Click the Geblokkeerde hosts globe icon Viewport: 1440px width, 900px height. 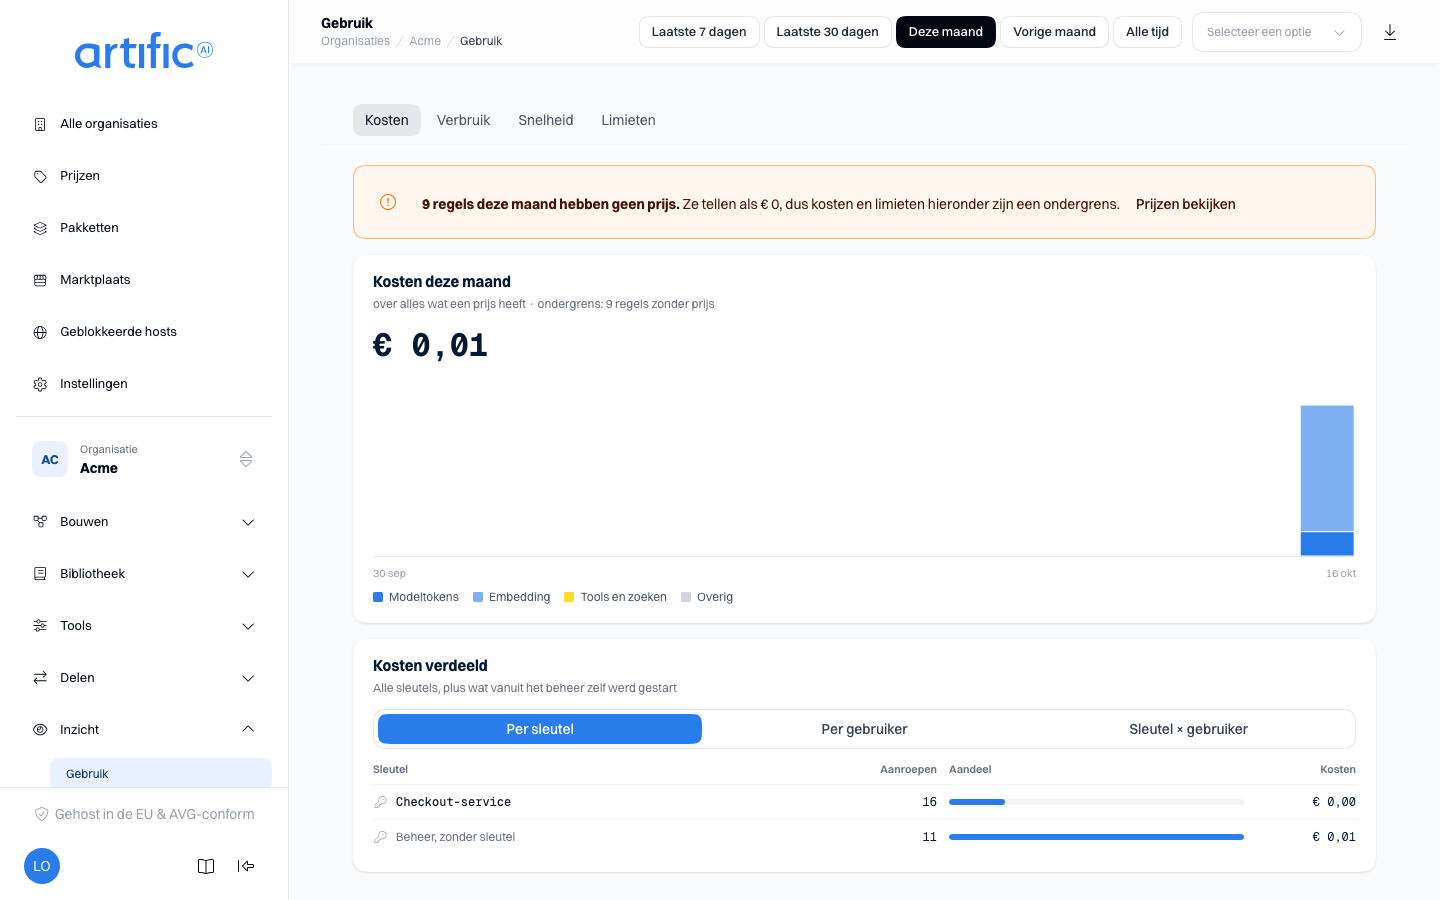point(40,332)
